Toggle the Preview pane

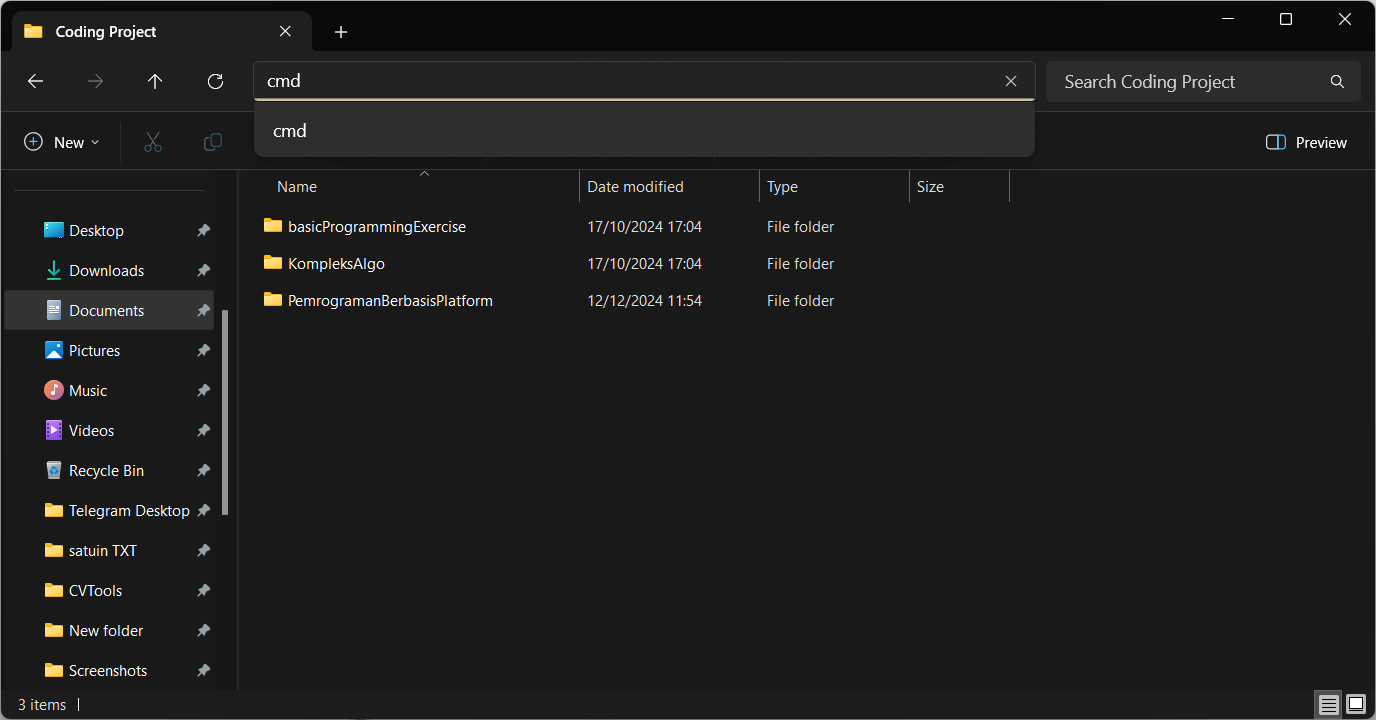click(x=1306, y=142)
